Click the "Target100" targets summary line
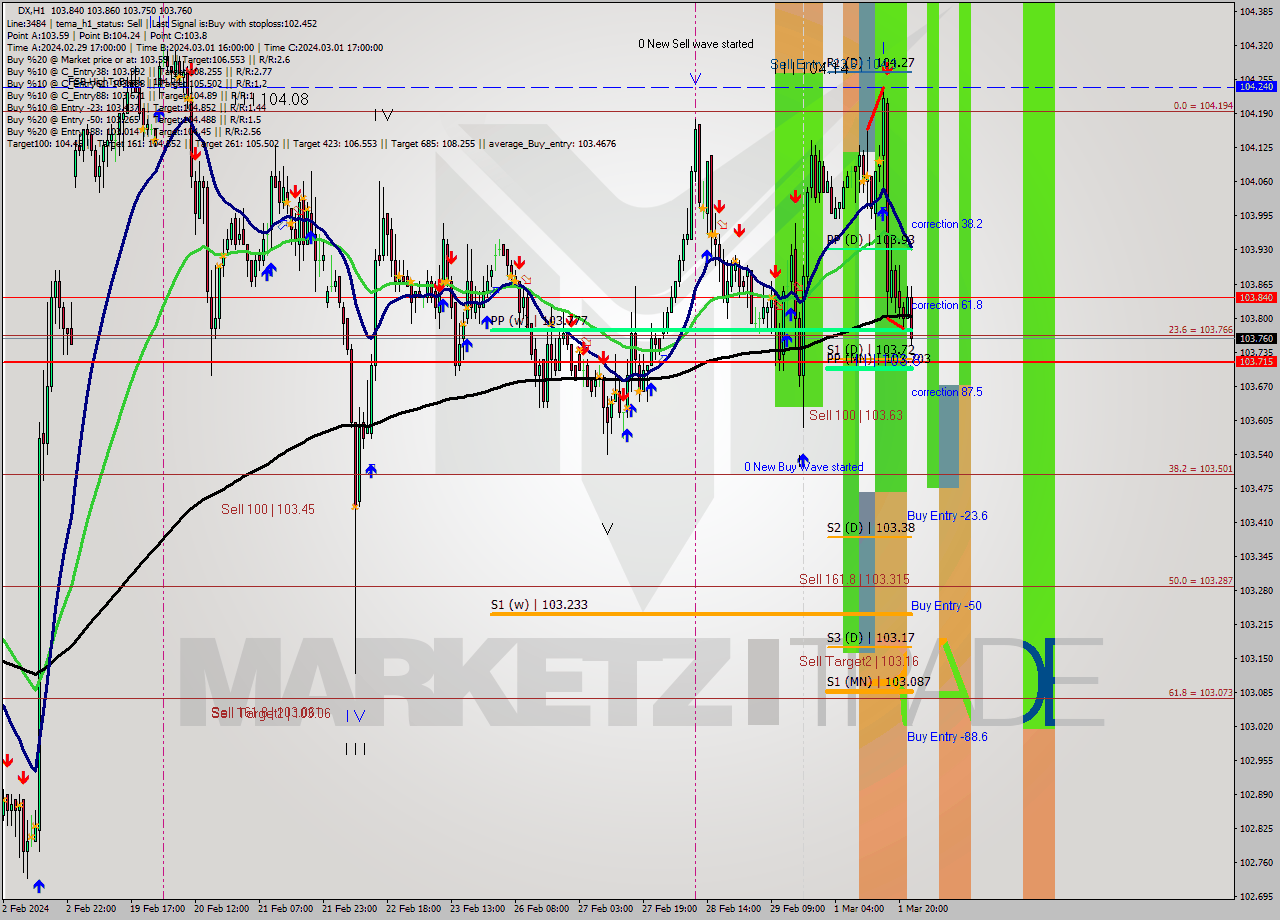The image size is (1280, 920). 311,144
